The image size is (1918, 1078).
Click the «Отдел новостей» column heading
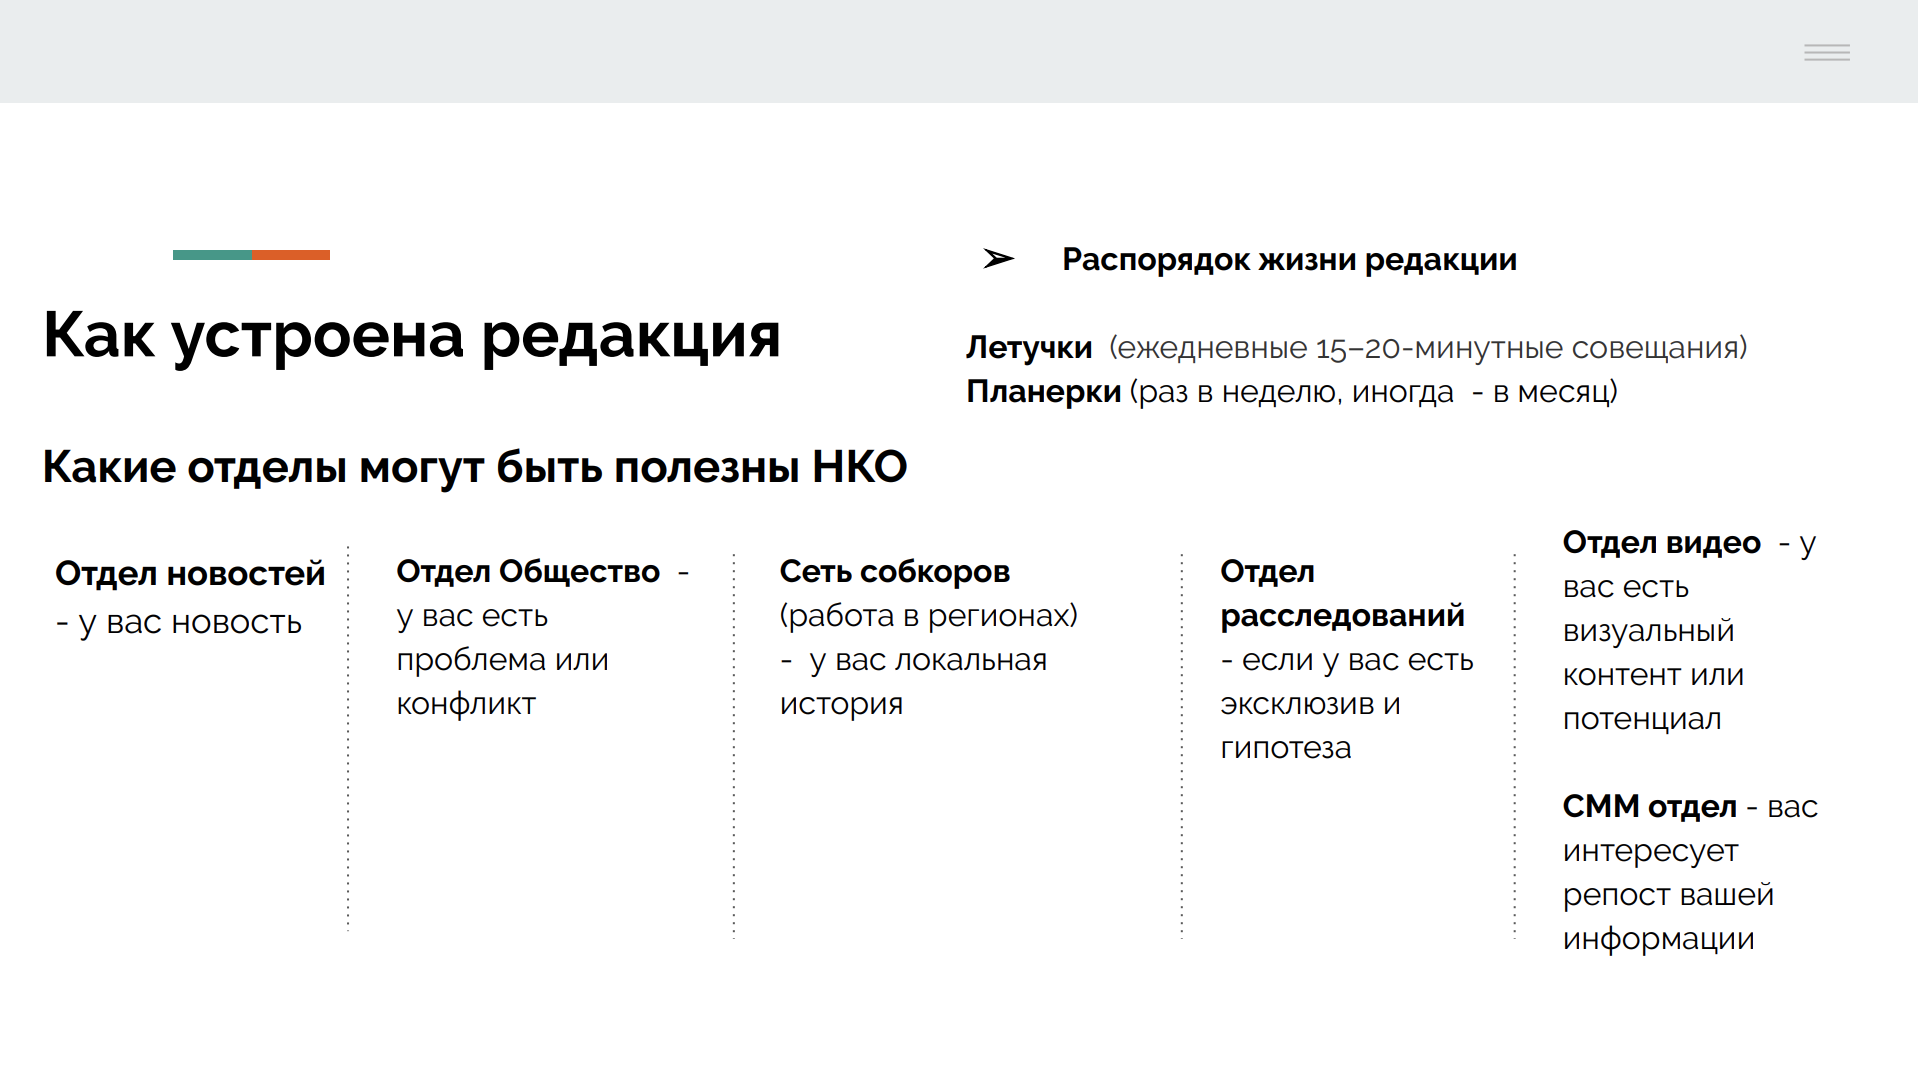(x=190, y=574)
